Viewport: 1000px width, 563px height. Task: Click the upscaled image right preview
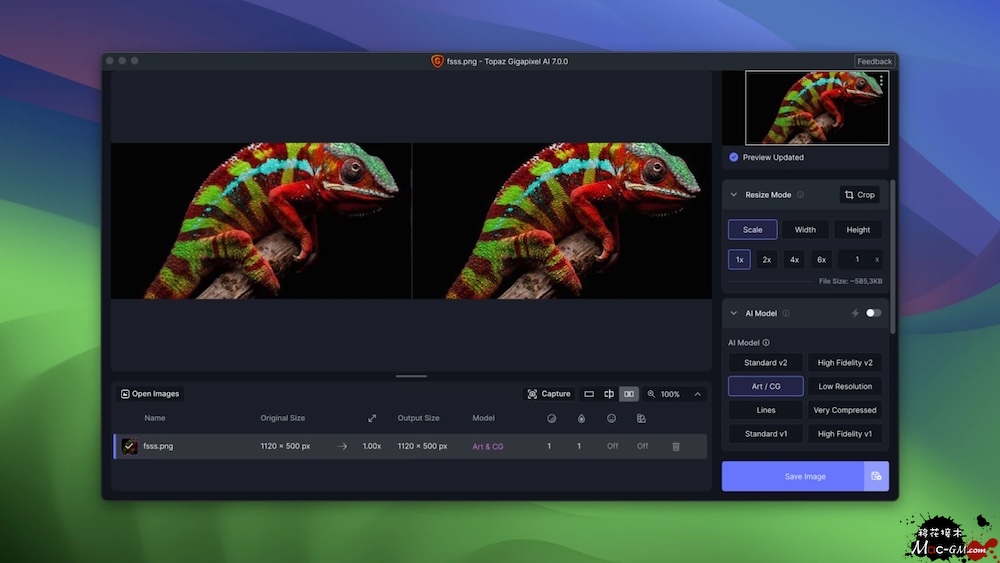(x=562, y=221)
